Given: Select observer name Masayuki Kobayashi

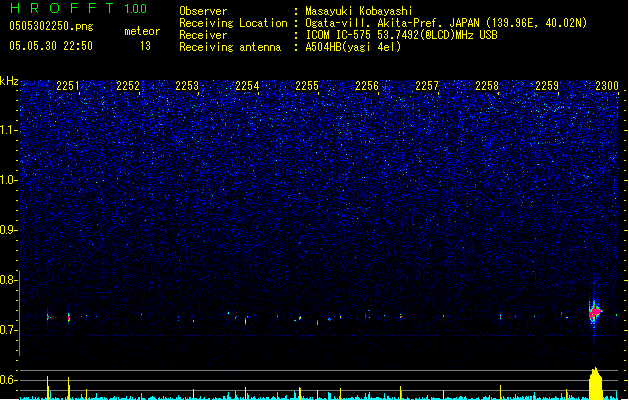Looking at the screenshot, I should [x=359, y=11].
